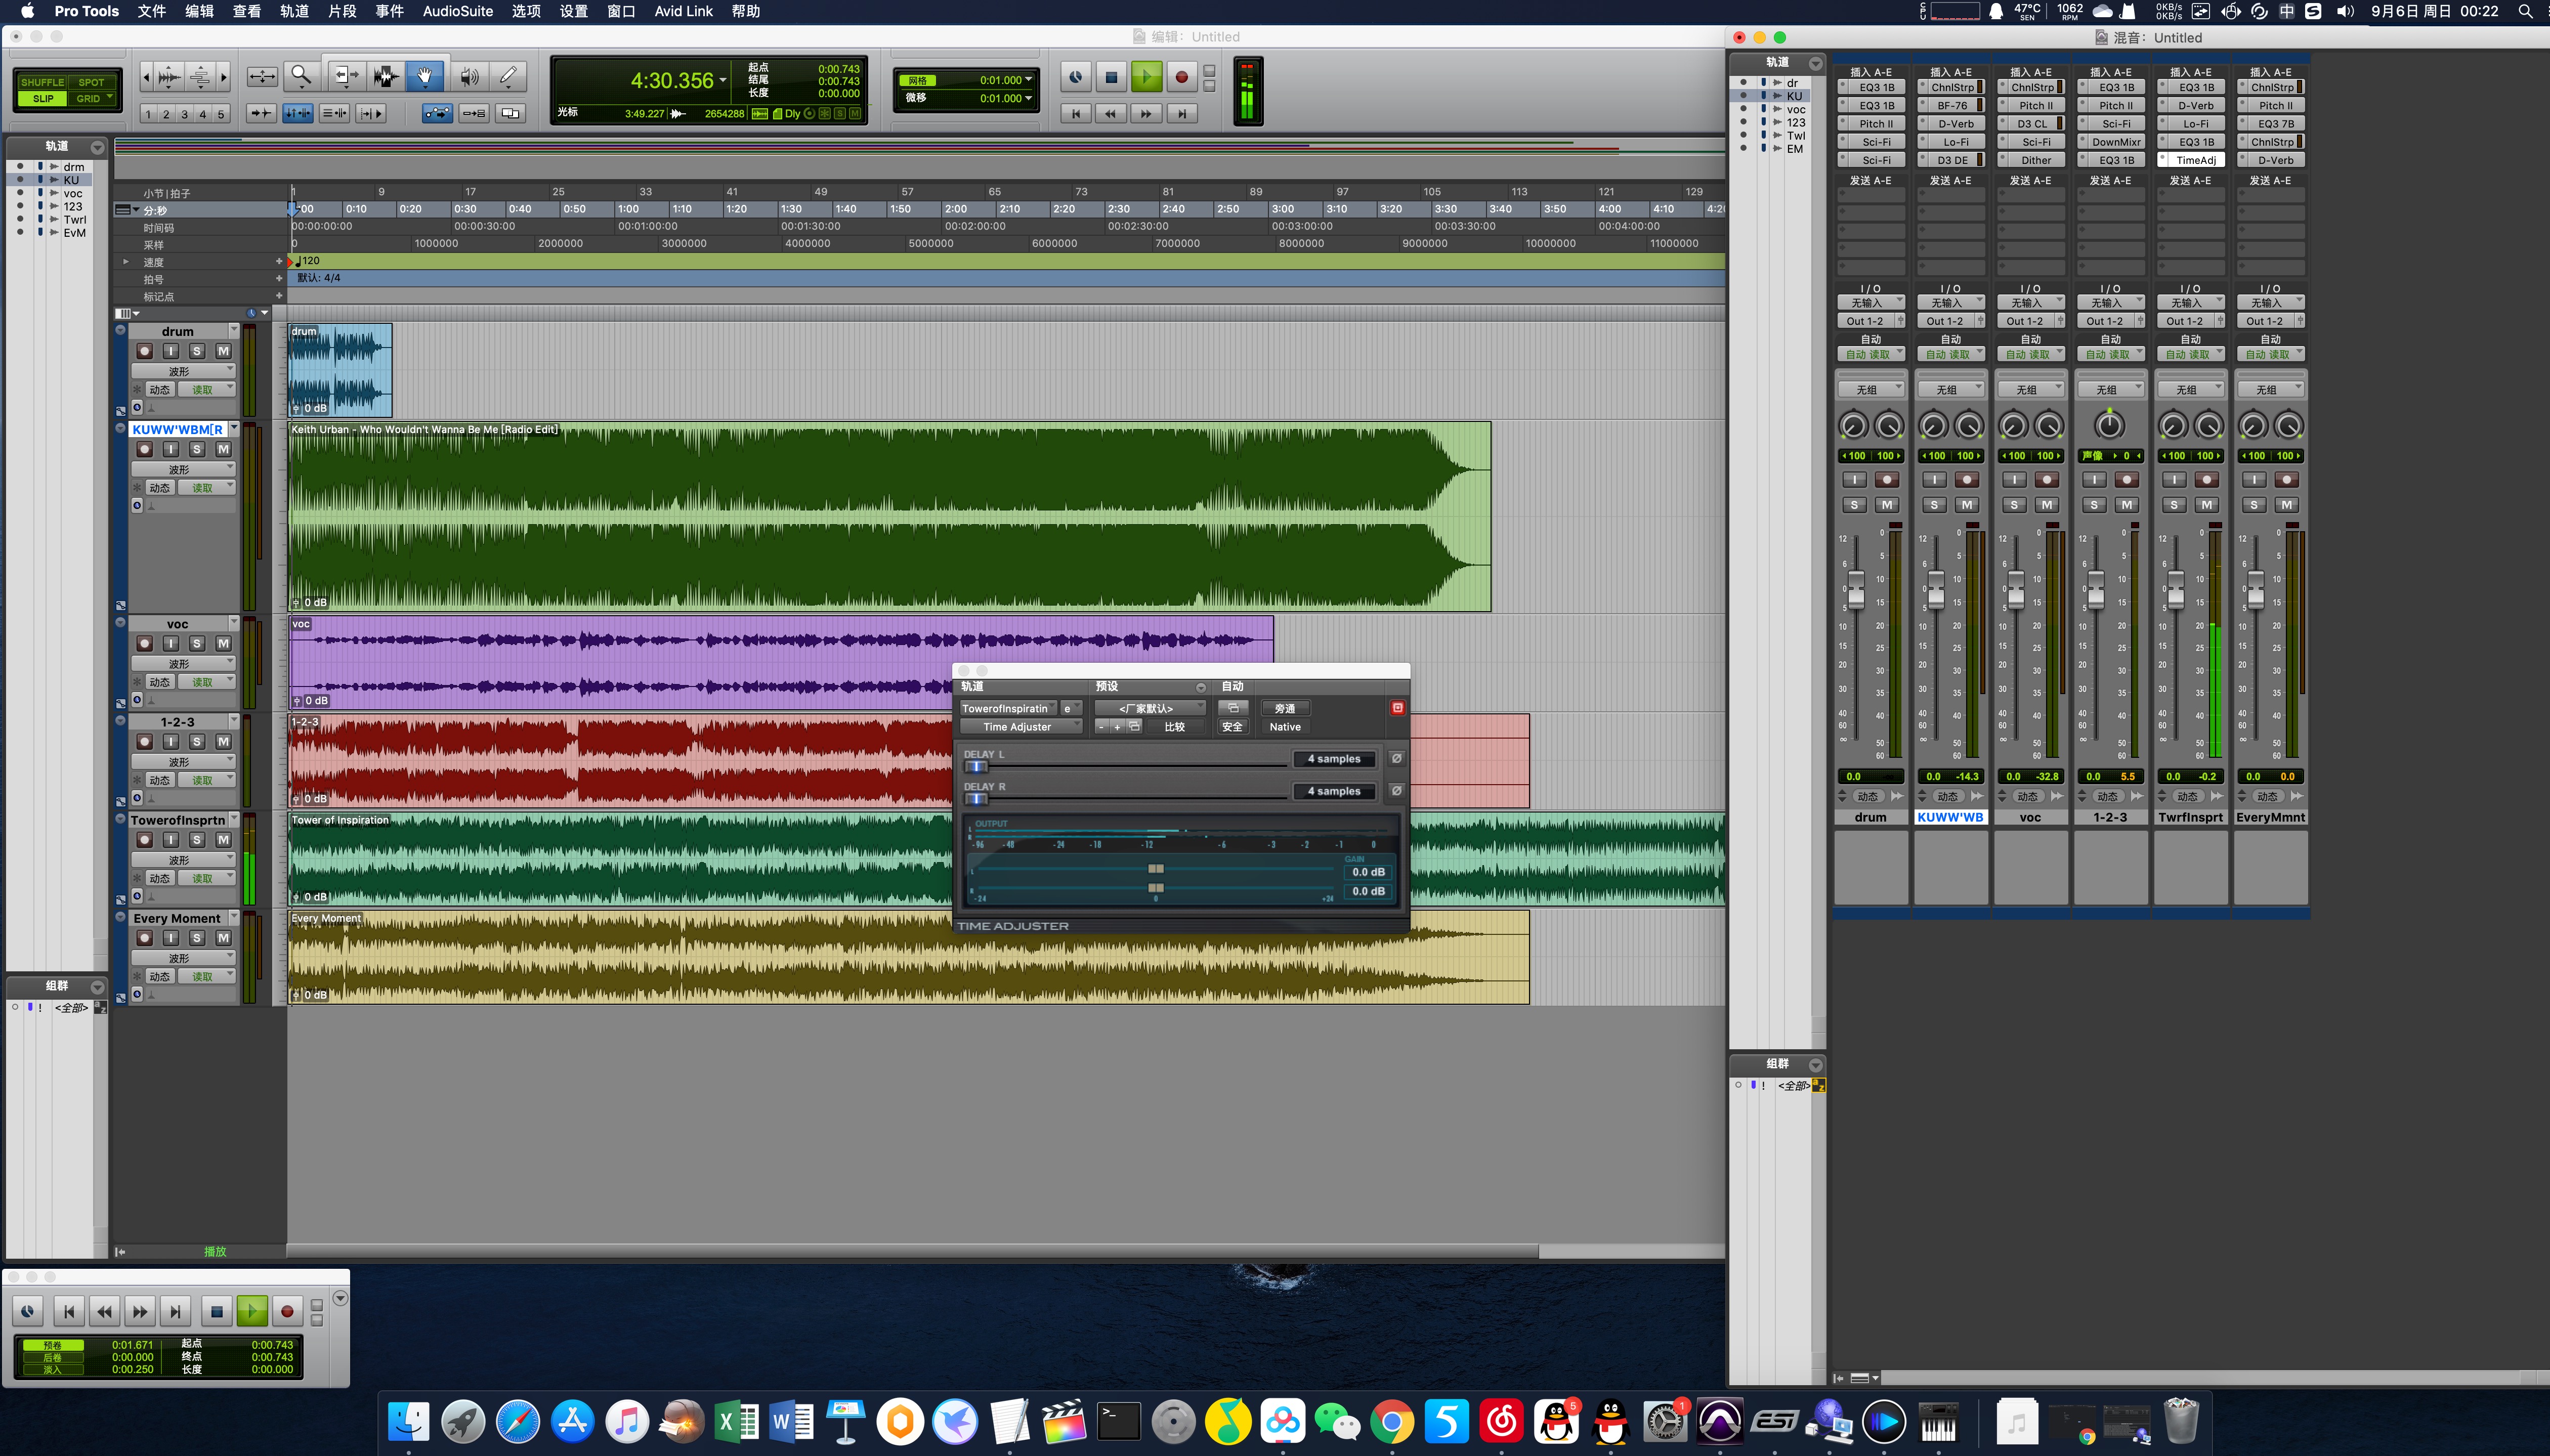Viewport: 2550px width, 1456px height.
Task: Click red target icon in plug-in window
Action: [1398, 707]
